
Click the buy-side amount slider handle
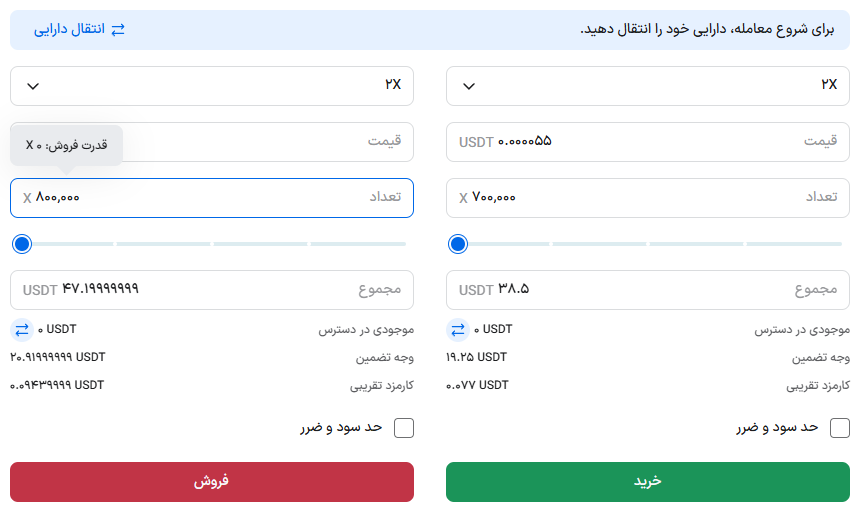coord(458,244)
